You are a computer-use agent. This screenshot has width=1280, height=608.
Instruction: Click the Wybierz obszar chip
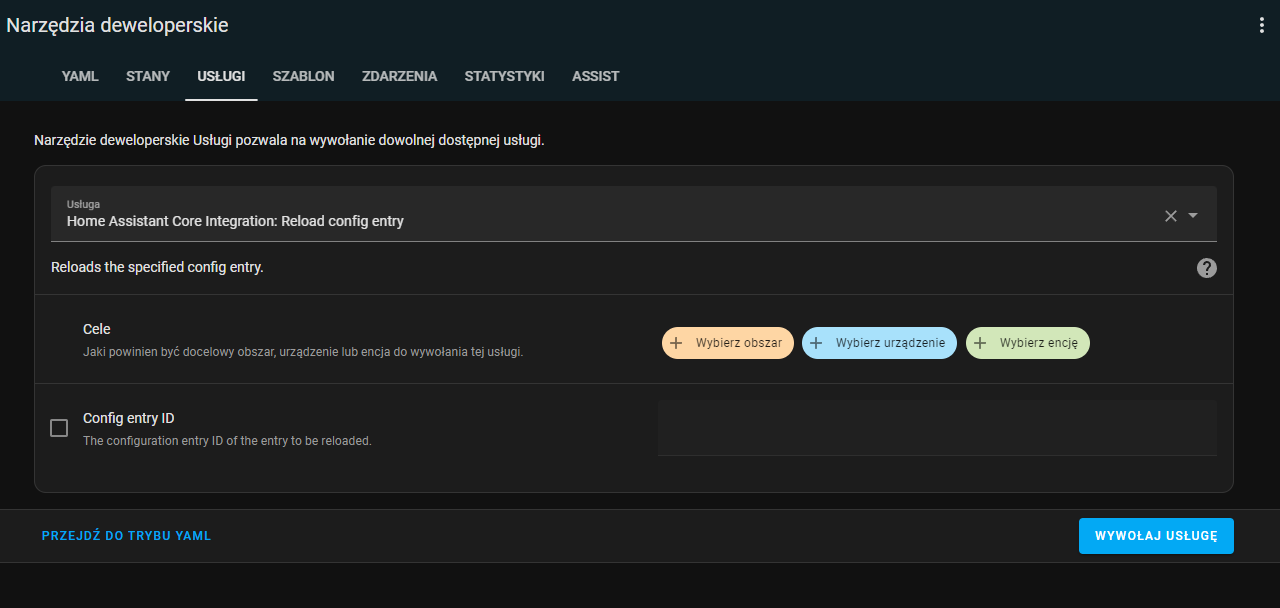coord(728,343)
